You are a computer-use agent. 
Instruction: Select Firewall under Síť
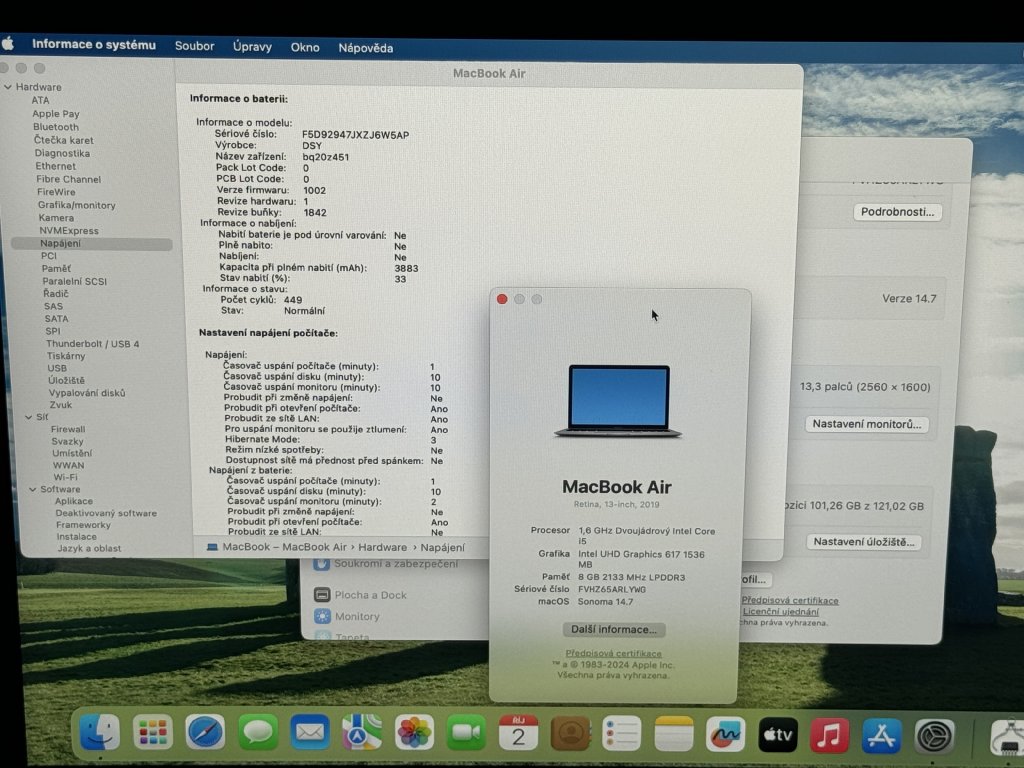point(68,429)
